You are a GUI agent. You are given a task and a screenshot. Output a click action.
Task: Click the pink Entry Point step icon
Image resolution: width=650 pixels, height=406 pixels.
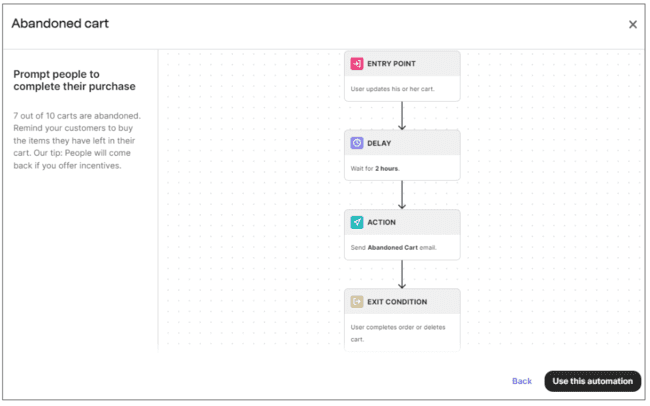coord(357,64)
